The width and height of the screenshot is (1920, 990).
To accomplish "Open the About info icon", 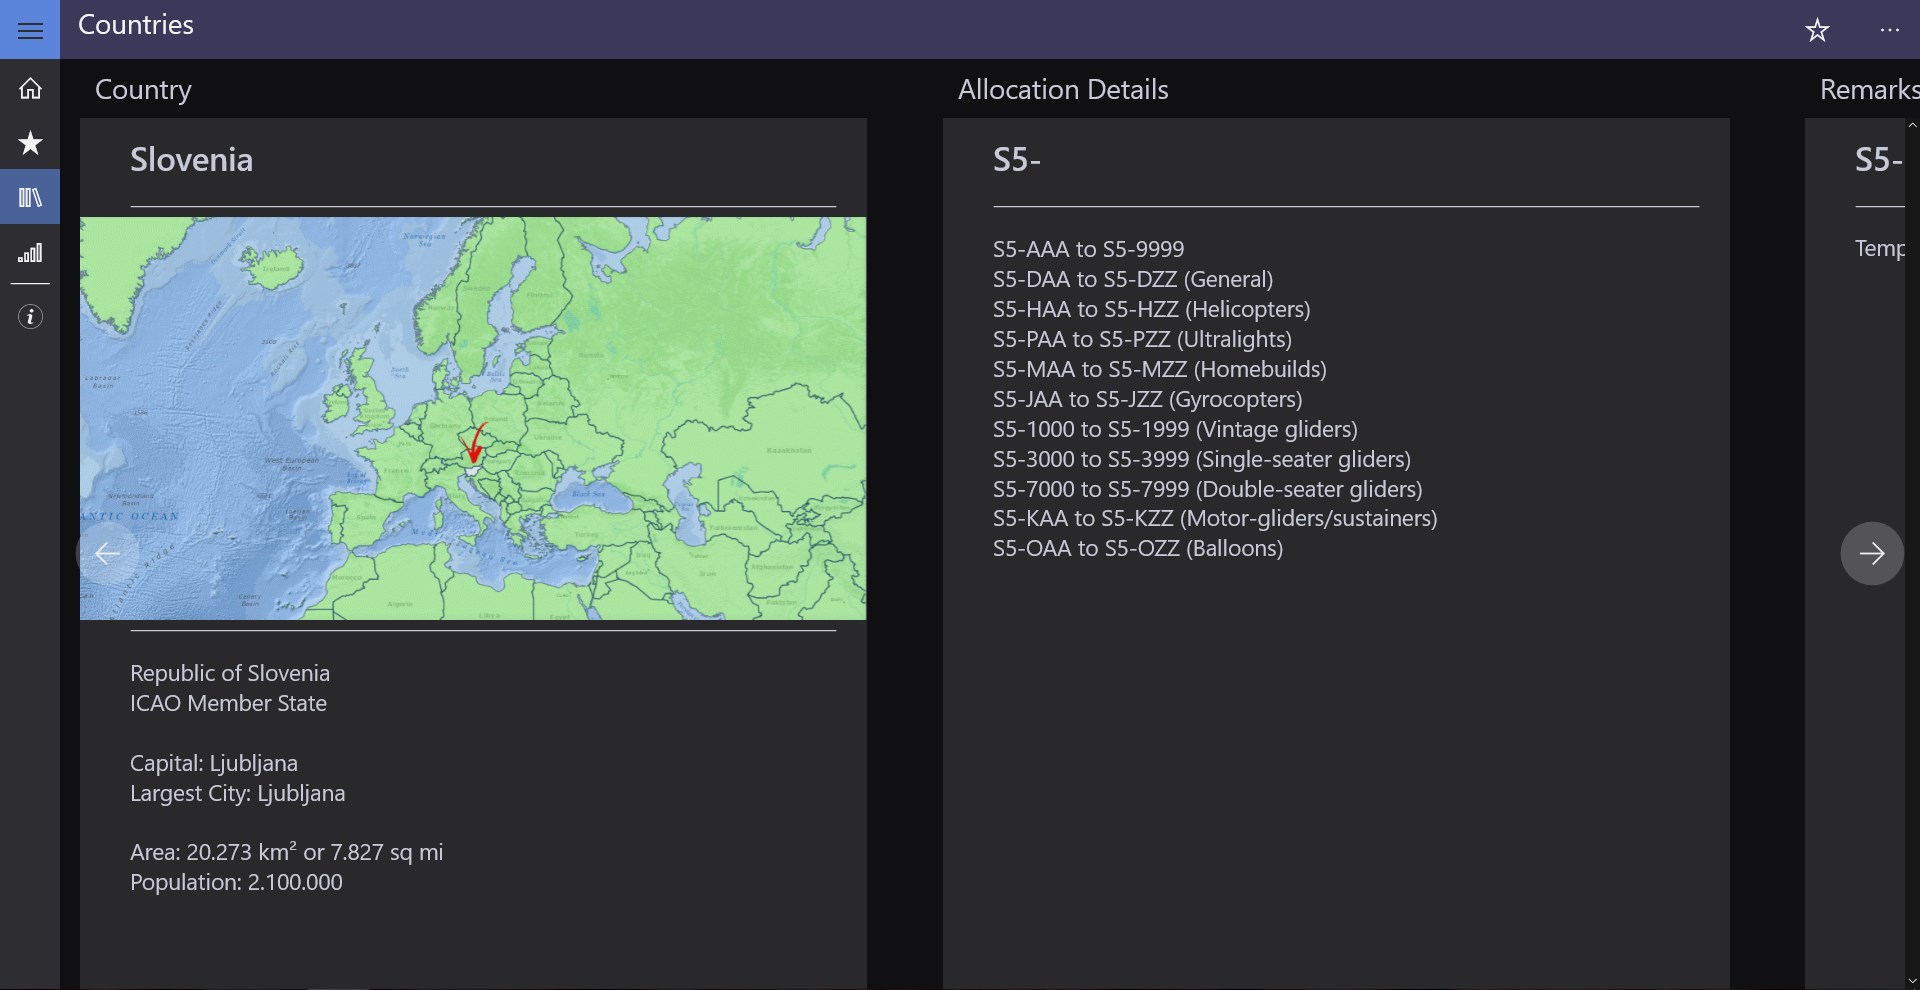I will pyautogui.click(x=30, y=317).
